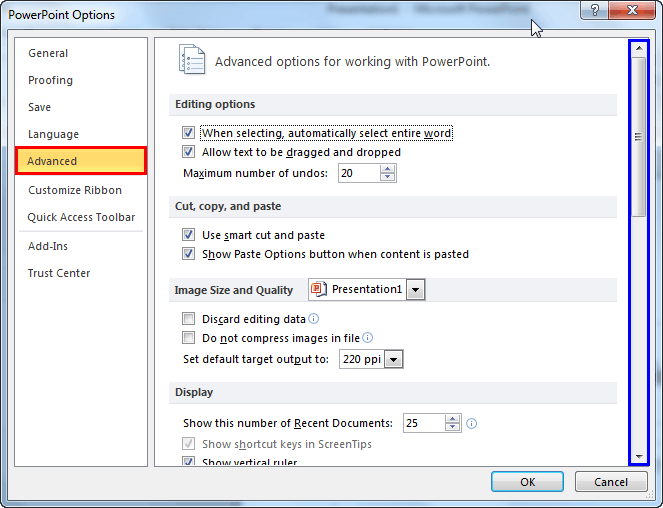Open the 220 ppi target output dropdown
This screenshot has width=663, height=508.
(393, 360)
